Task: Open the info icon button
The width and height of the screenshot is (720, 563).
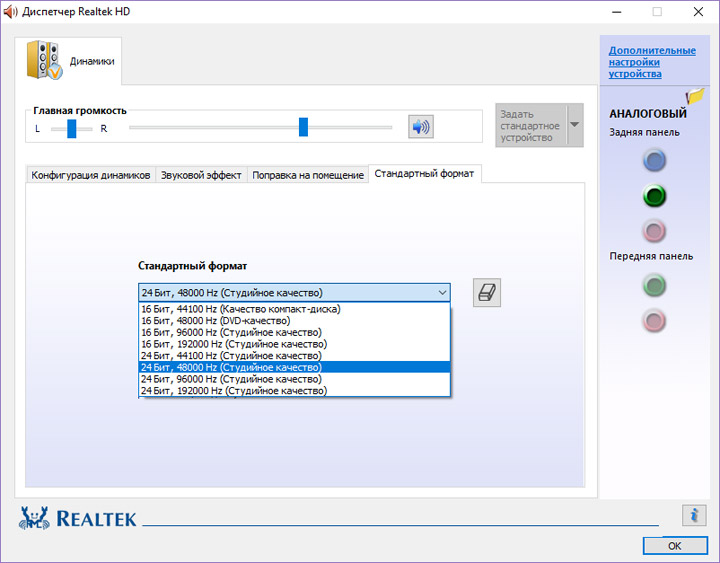Action: (x=694, y=515)
